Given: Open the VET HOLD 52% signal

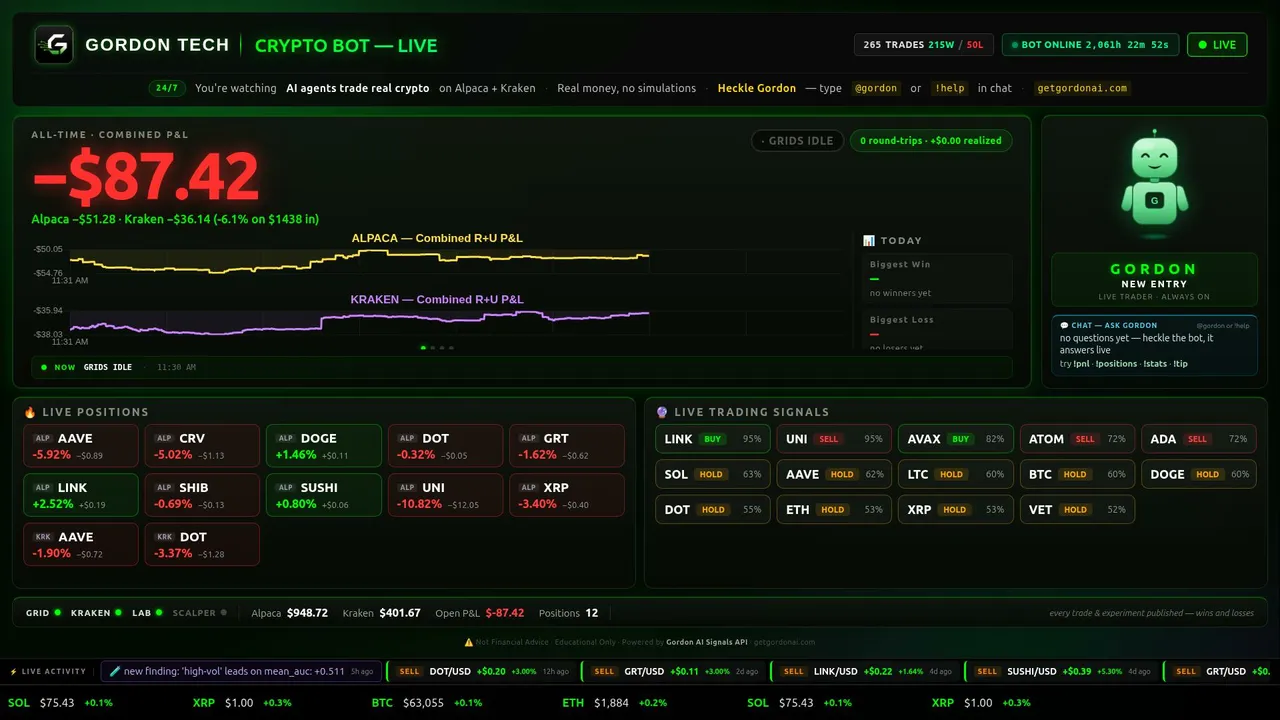Looking at the screenshot, I should pos(1077,509).
